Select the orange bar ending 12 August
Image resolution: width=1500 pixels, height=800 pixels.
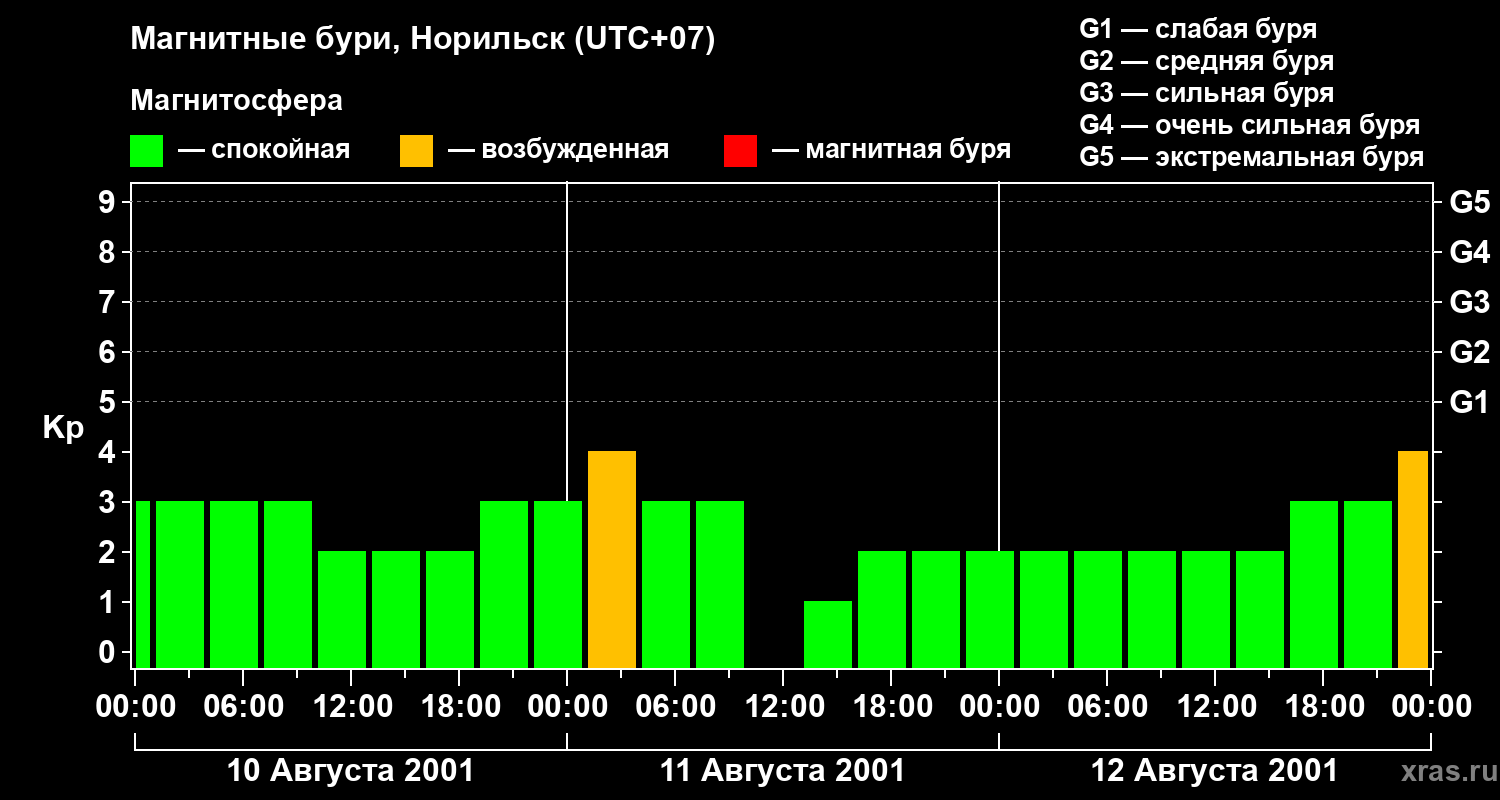pos(1412,559)
